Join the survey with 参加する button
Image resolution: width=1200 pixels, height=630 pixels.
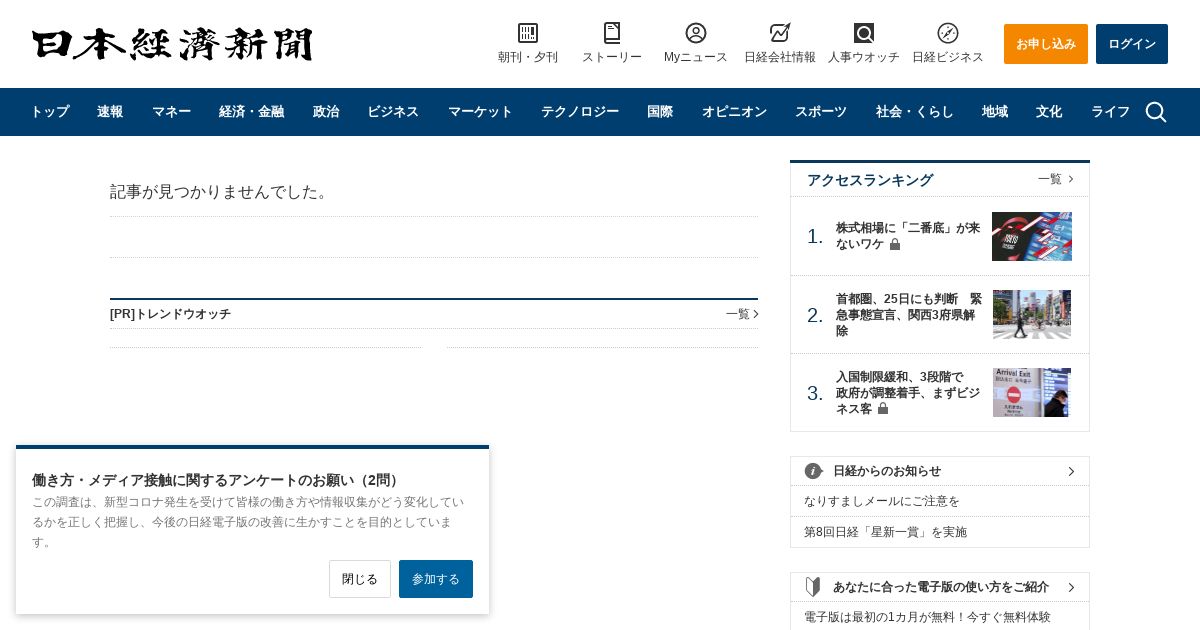point(436,579)
